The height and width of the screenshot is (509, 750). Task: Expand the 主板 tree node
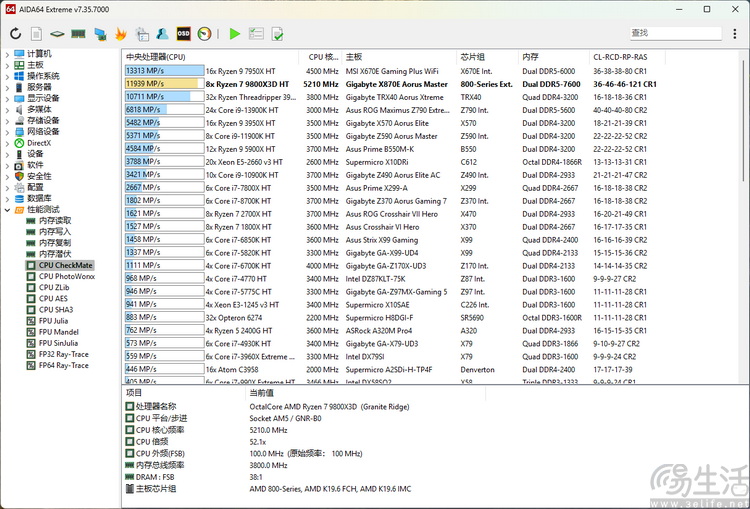coord(7,65)
